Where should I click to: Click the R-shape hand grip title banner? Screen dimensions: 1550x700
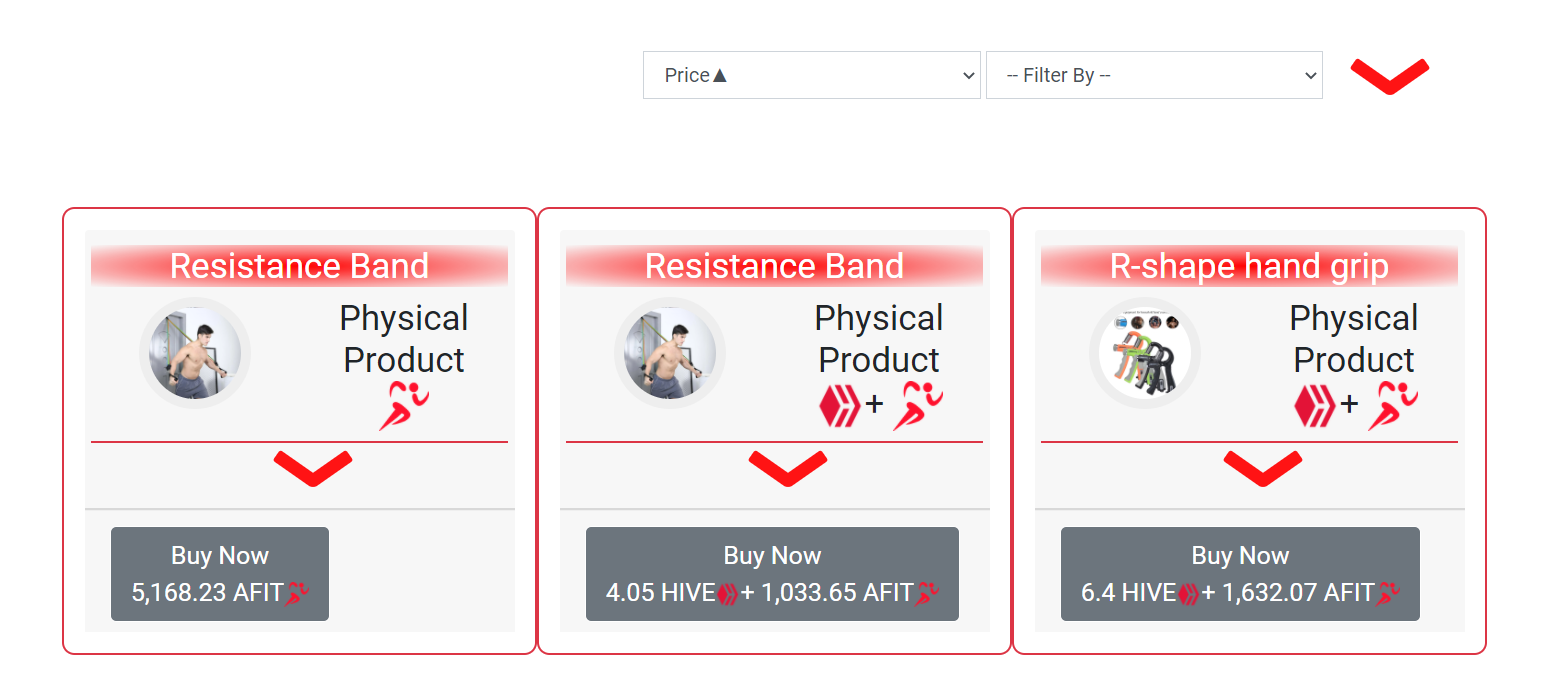coord(1249,267)
